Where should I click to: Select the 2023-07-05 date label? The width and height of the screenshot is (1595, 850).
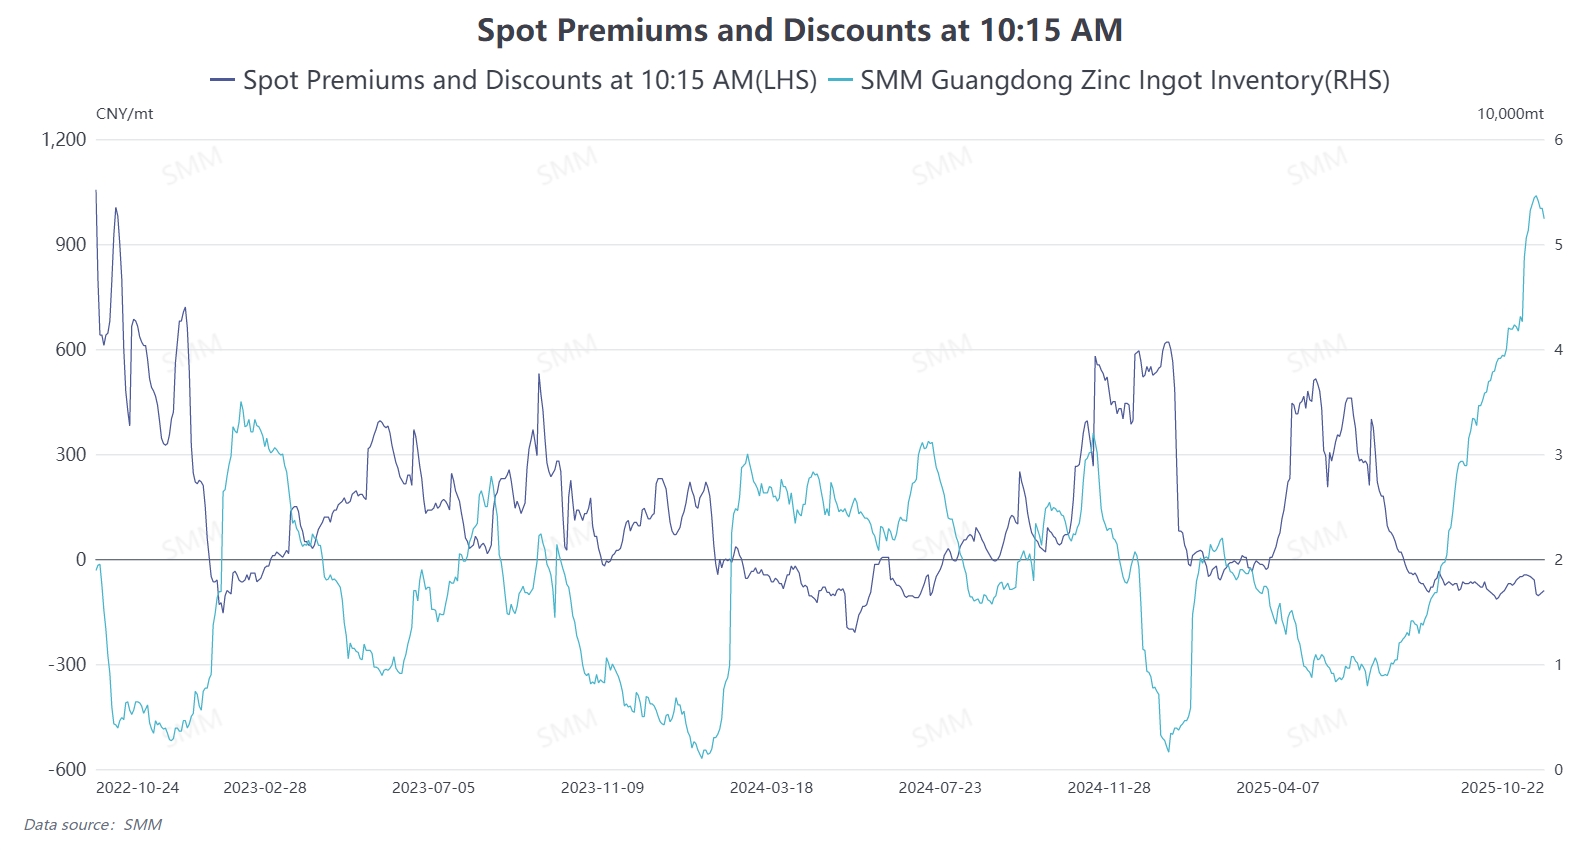click(433, 788)
